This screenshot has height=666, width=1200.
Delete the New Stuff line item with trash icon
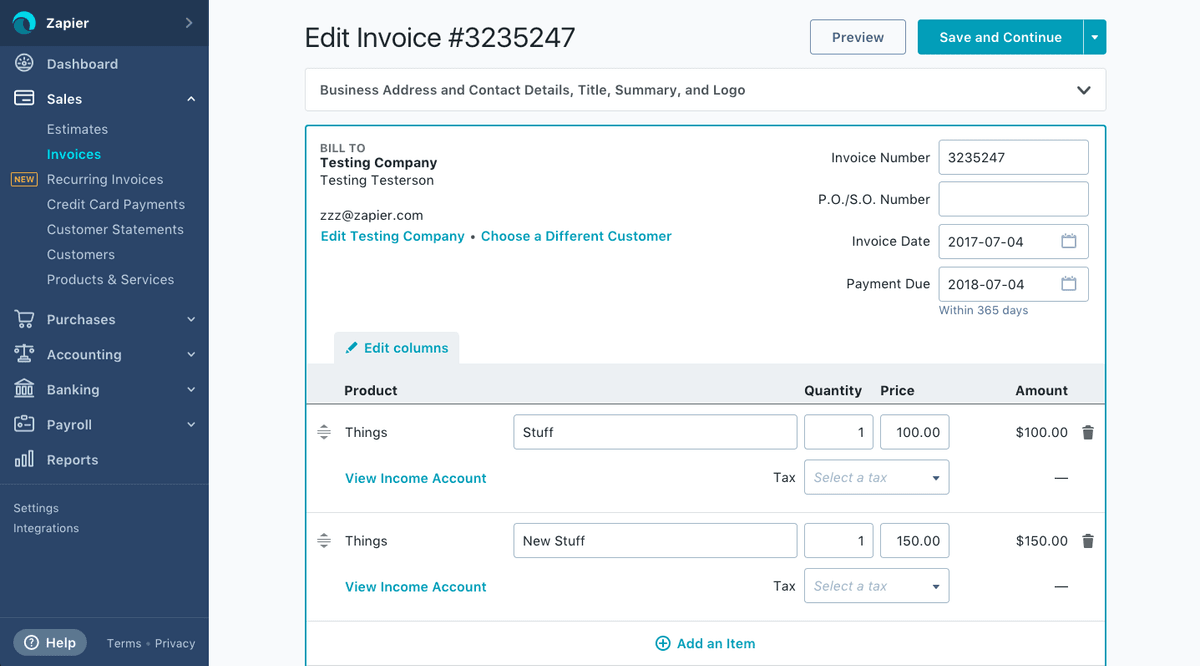(x=1088, y=541)
